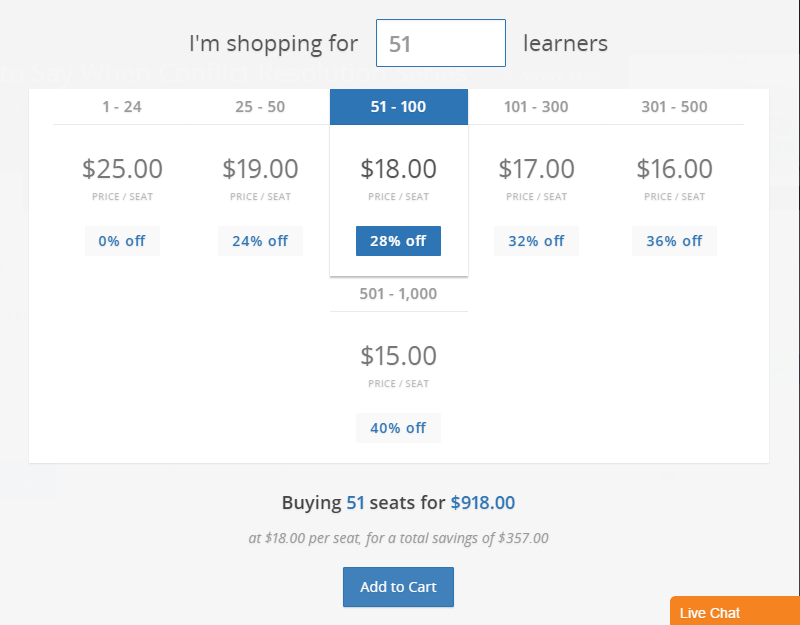The height and width of the screenshot is (625, 800).
Task: Click the 0% off badge
Action: pyautogui.click(x=122, y=241)
